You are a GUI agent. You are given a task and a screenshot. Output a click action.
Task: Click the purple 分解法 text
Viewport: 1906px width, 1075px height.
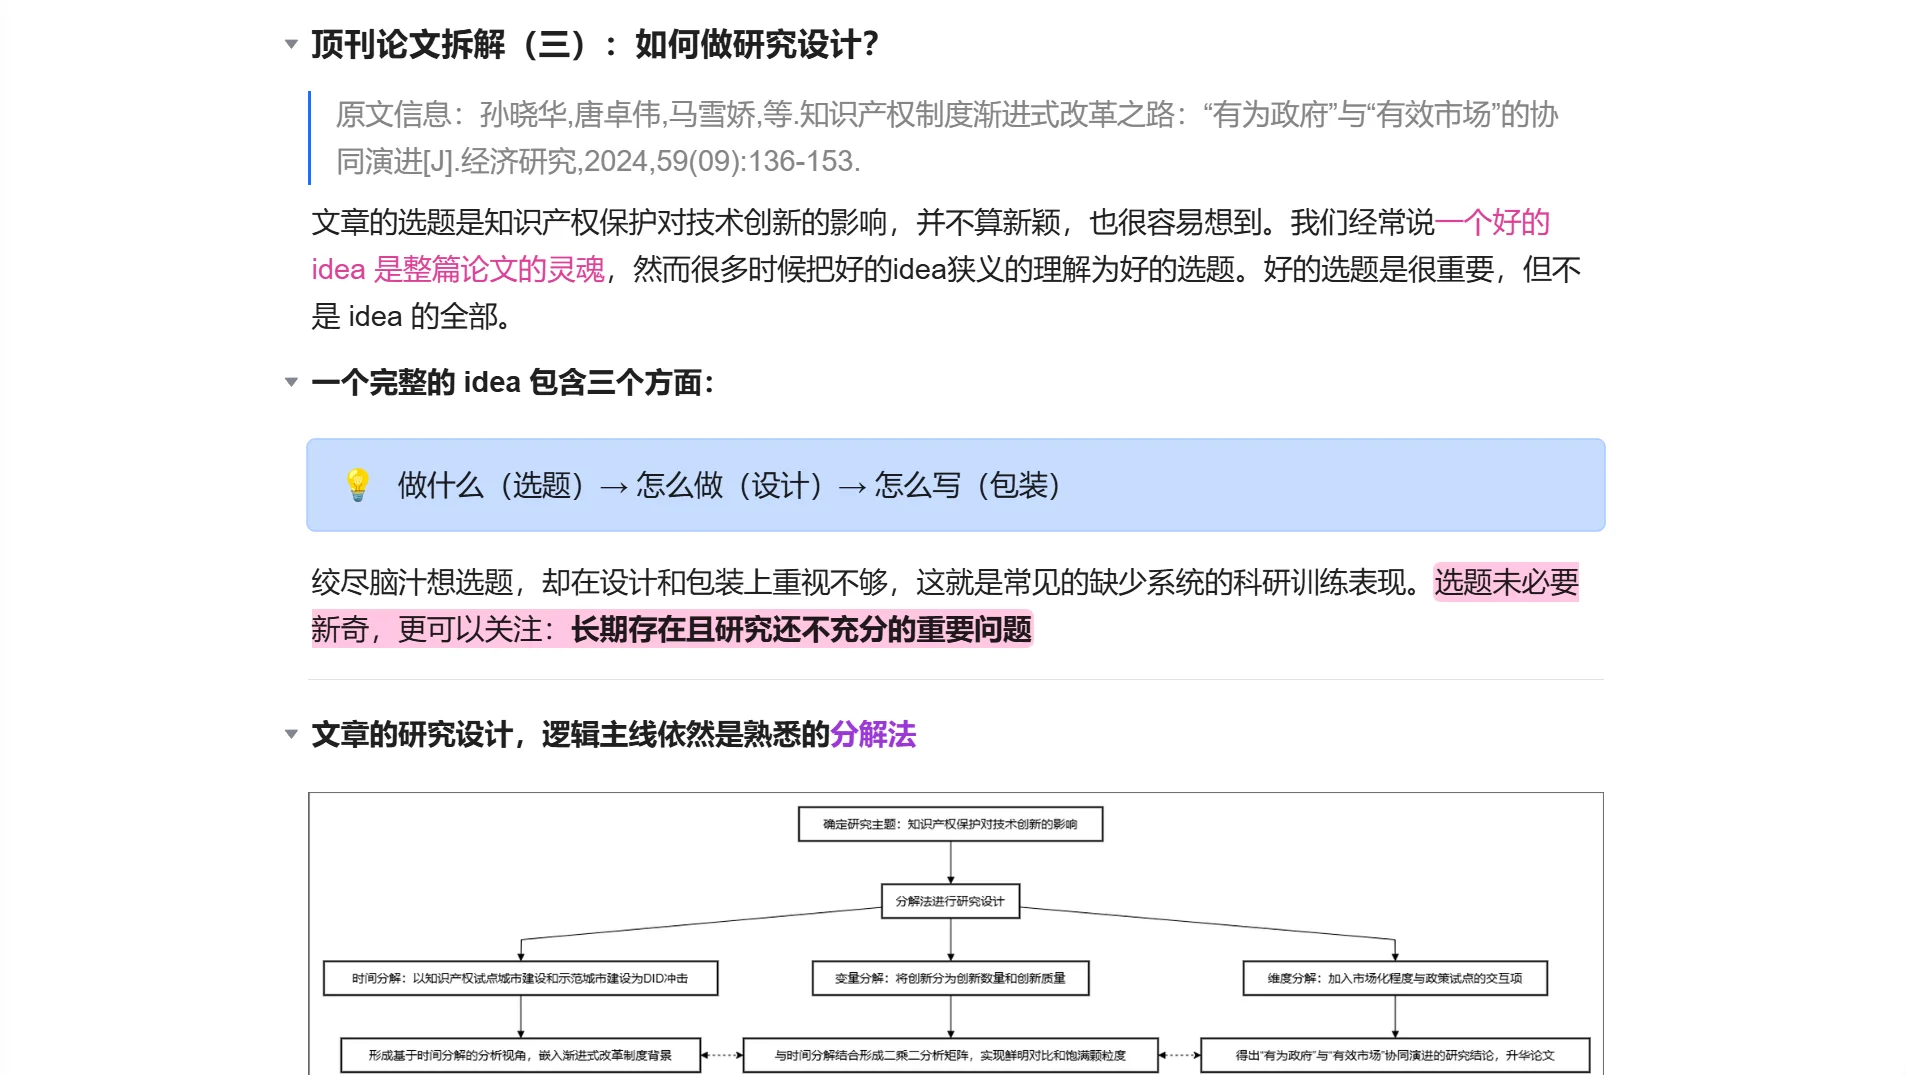[x=873, y=734]
